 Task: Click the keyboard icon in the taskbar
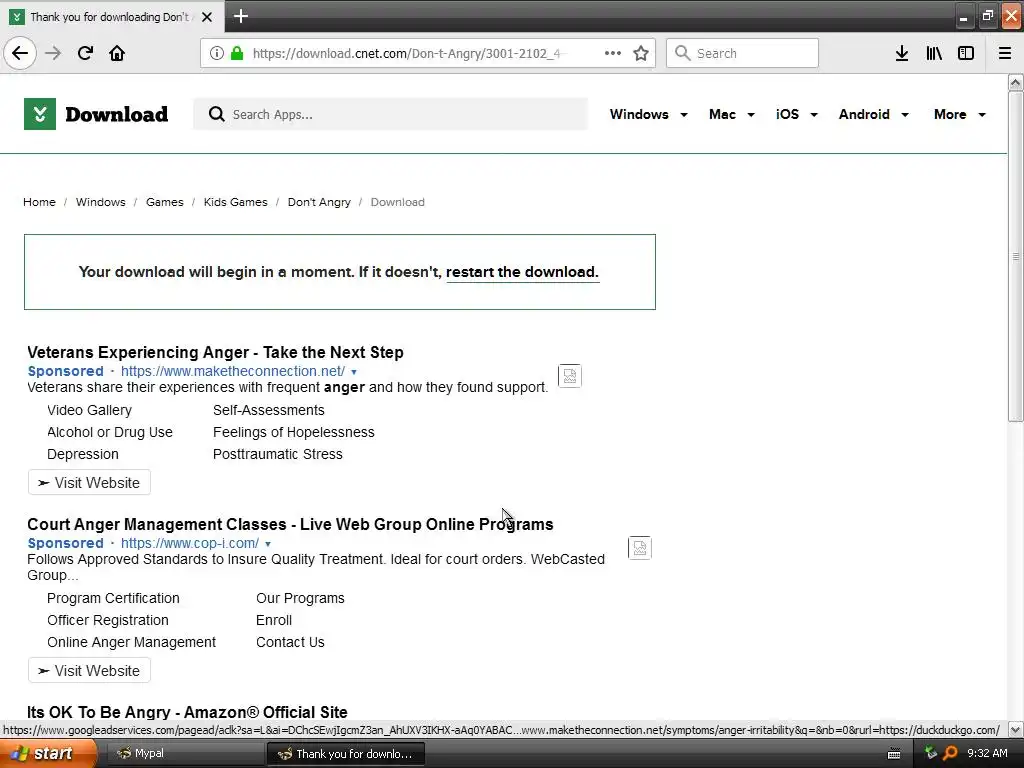[894, 754]
